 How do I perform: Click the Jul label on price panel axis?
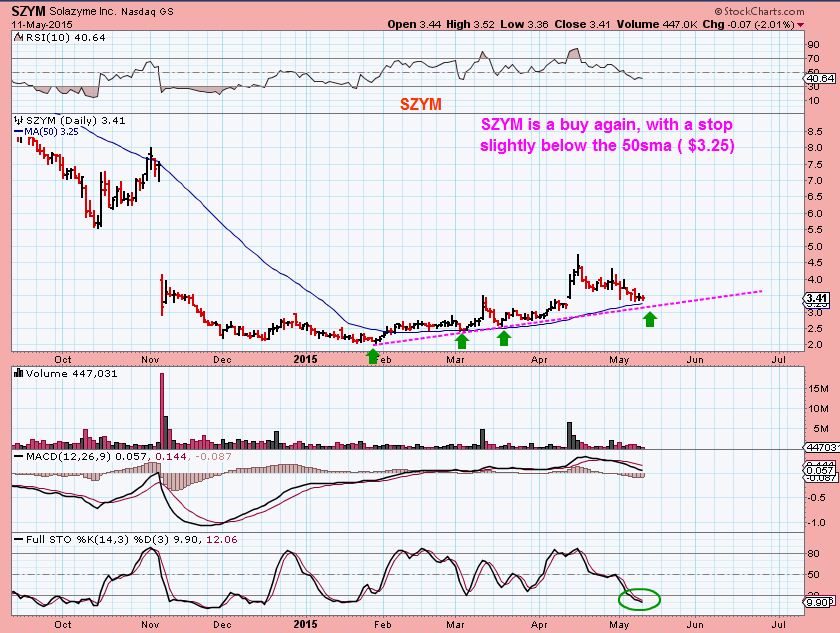(x=779, y=359)
